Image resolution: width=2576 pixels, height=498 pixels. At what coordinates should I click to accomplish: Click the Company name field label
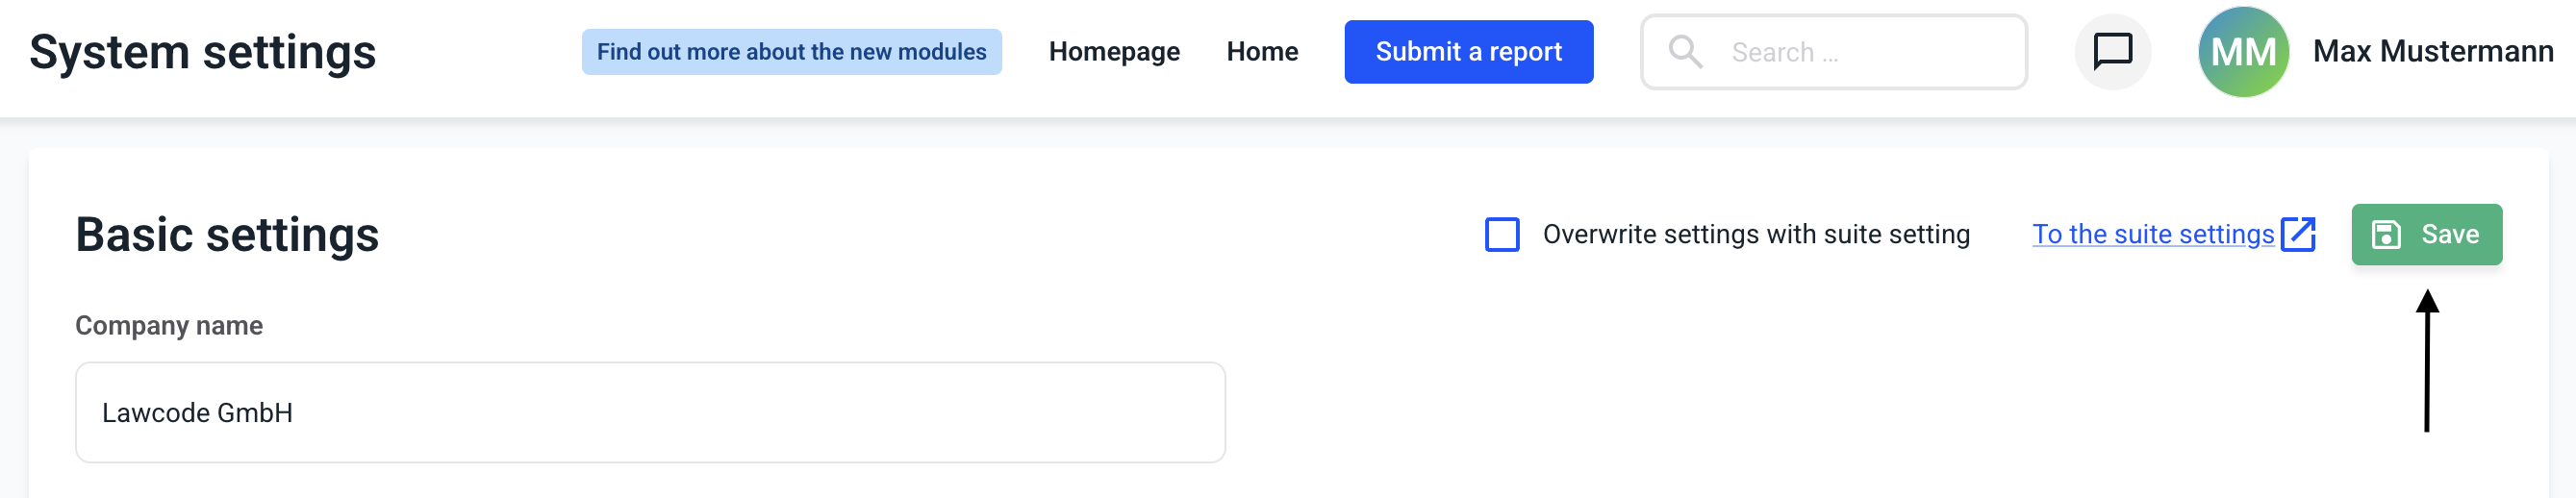(x=169, y=326)
